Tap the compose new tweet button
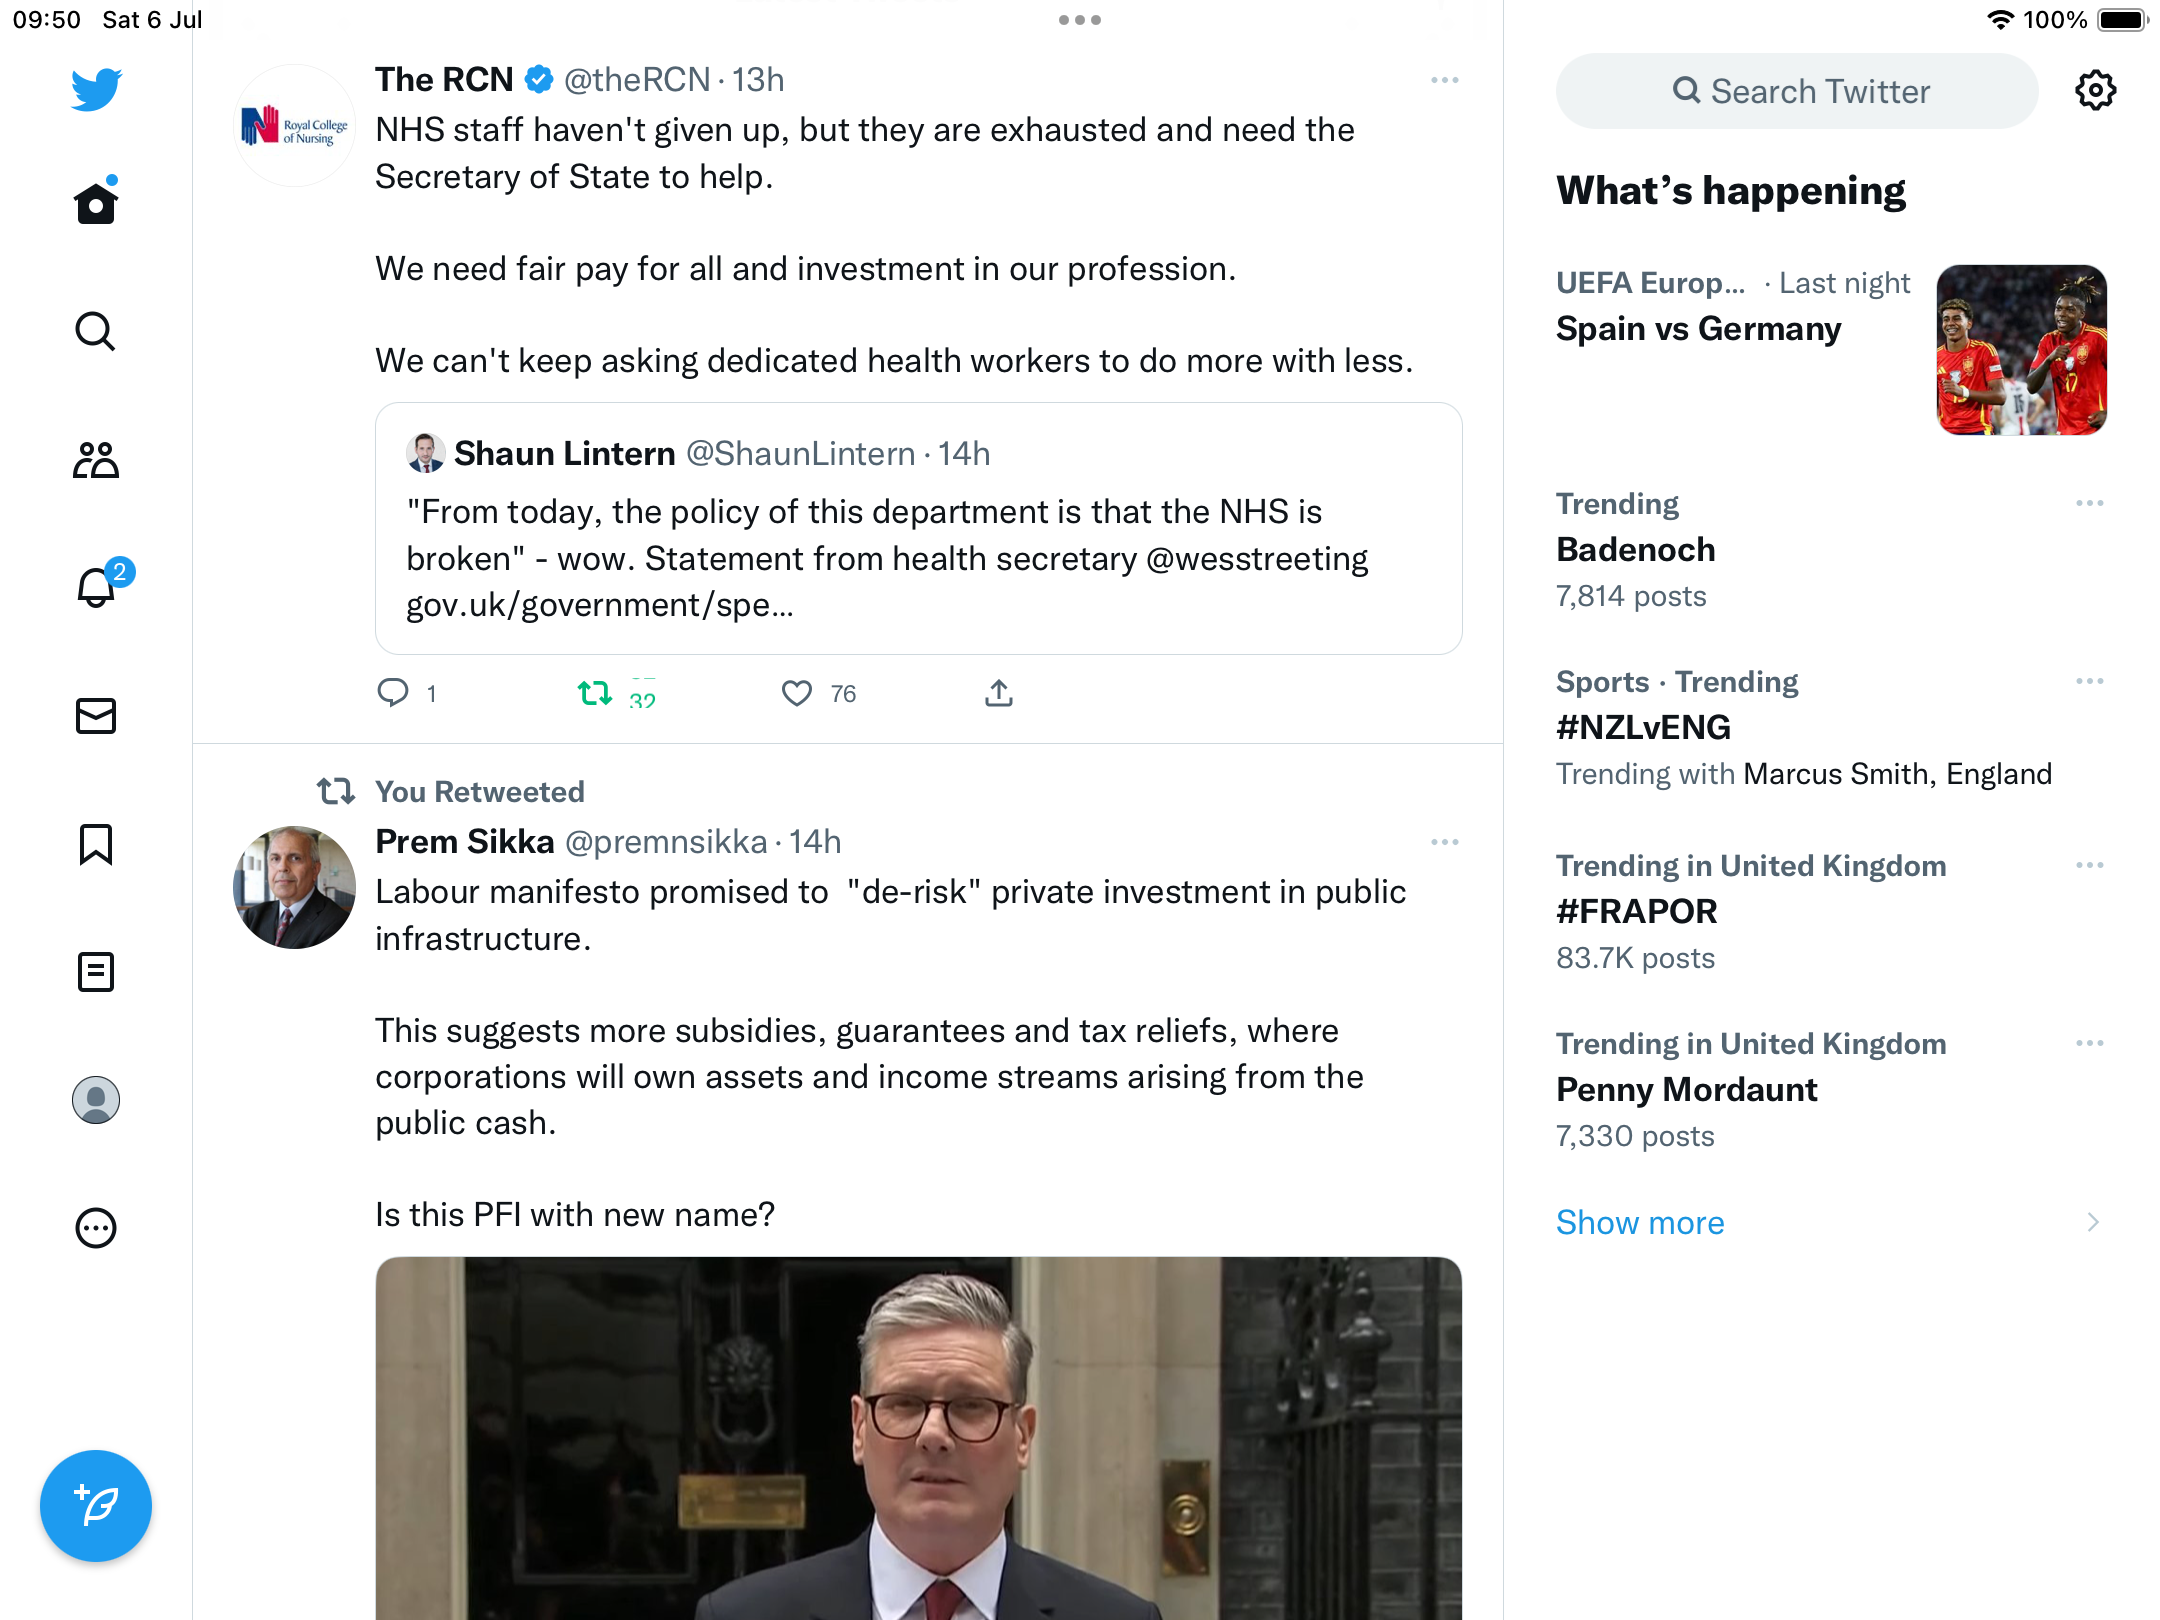2160x1620 pixels. [96, 1506]
